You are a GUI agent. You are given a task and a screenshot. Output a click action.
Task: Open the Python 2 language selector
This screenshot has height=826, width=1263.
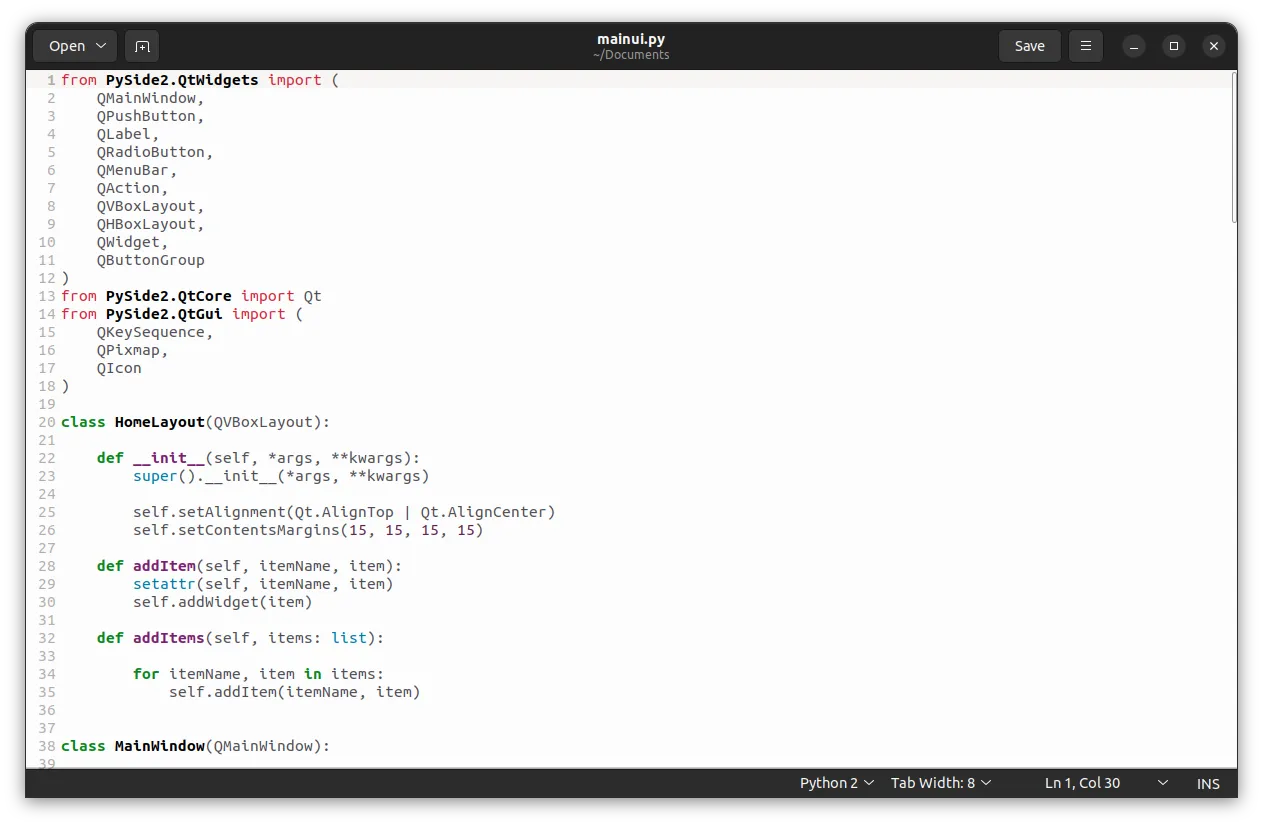[x=836, y=783]
